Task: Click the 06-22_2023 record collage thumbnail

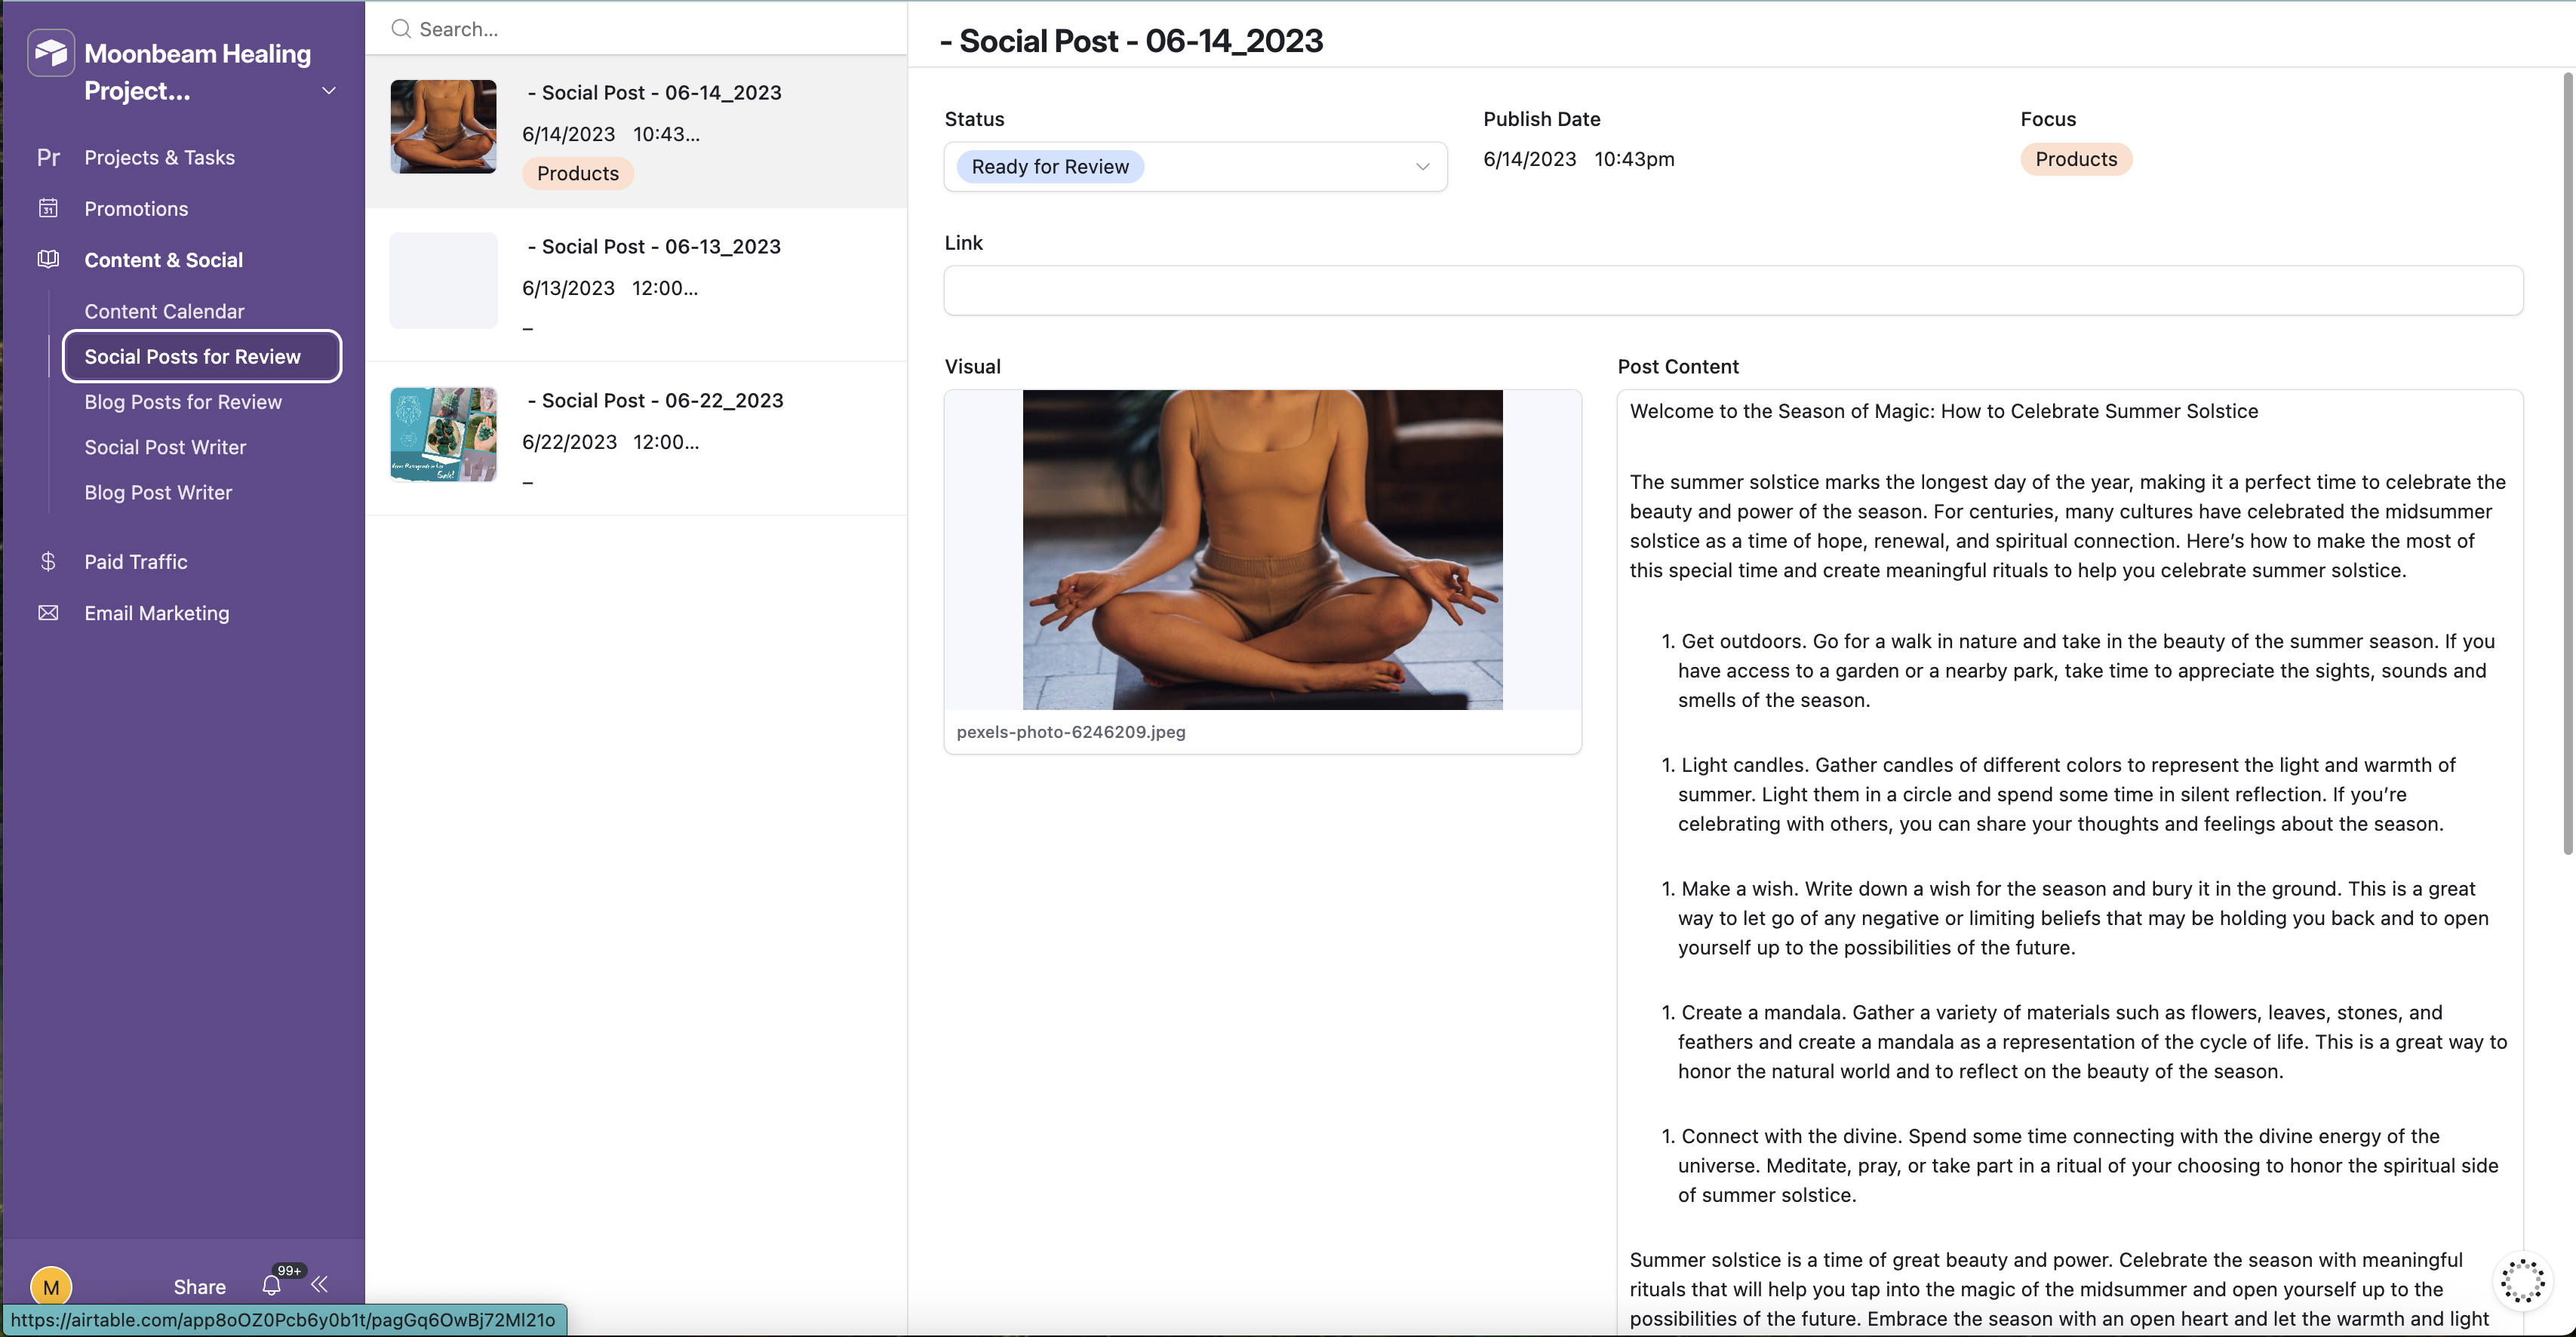Action: coord(443,435)
